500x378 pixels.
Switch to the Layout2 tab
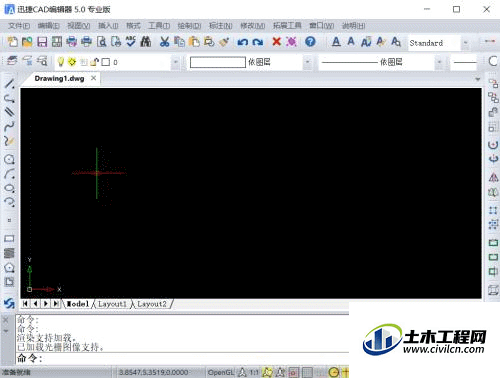[x=152, y=304]
